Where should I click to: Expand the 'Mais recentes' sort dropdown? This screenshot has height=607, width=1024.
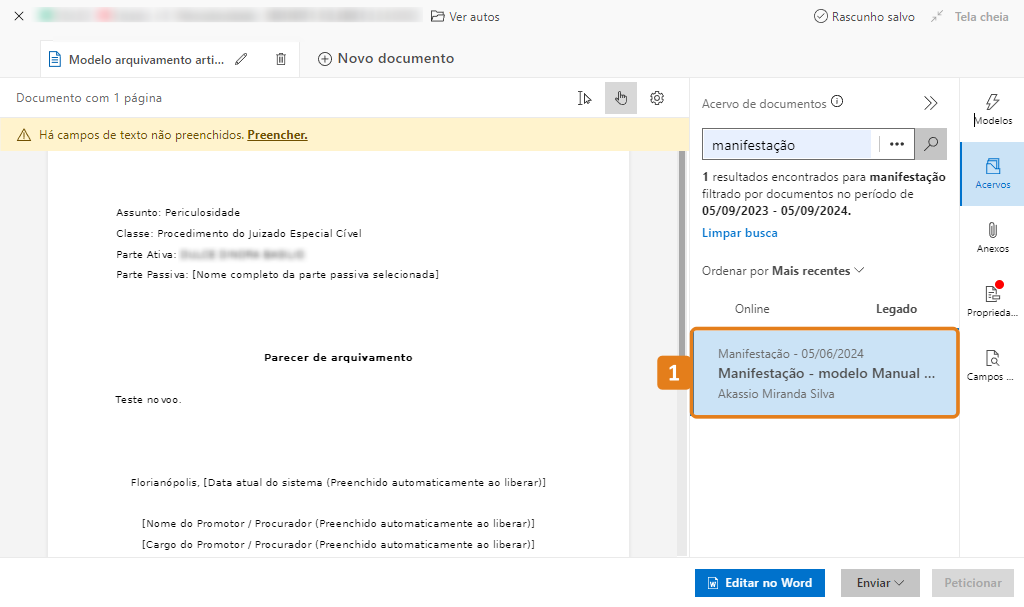[818, 271]
